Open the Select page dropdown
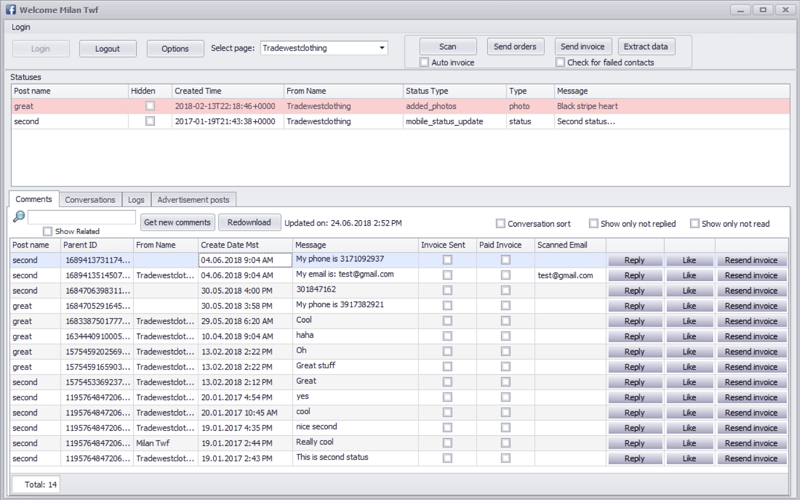Screen dimensions: 800x500 pos(382,48)
